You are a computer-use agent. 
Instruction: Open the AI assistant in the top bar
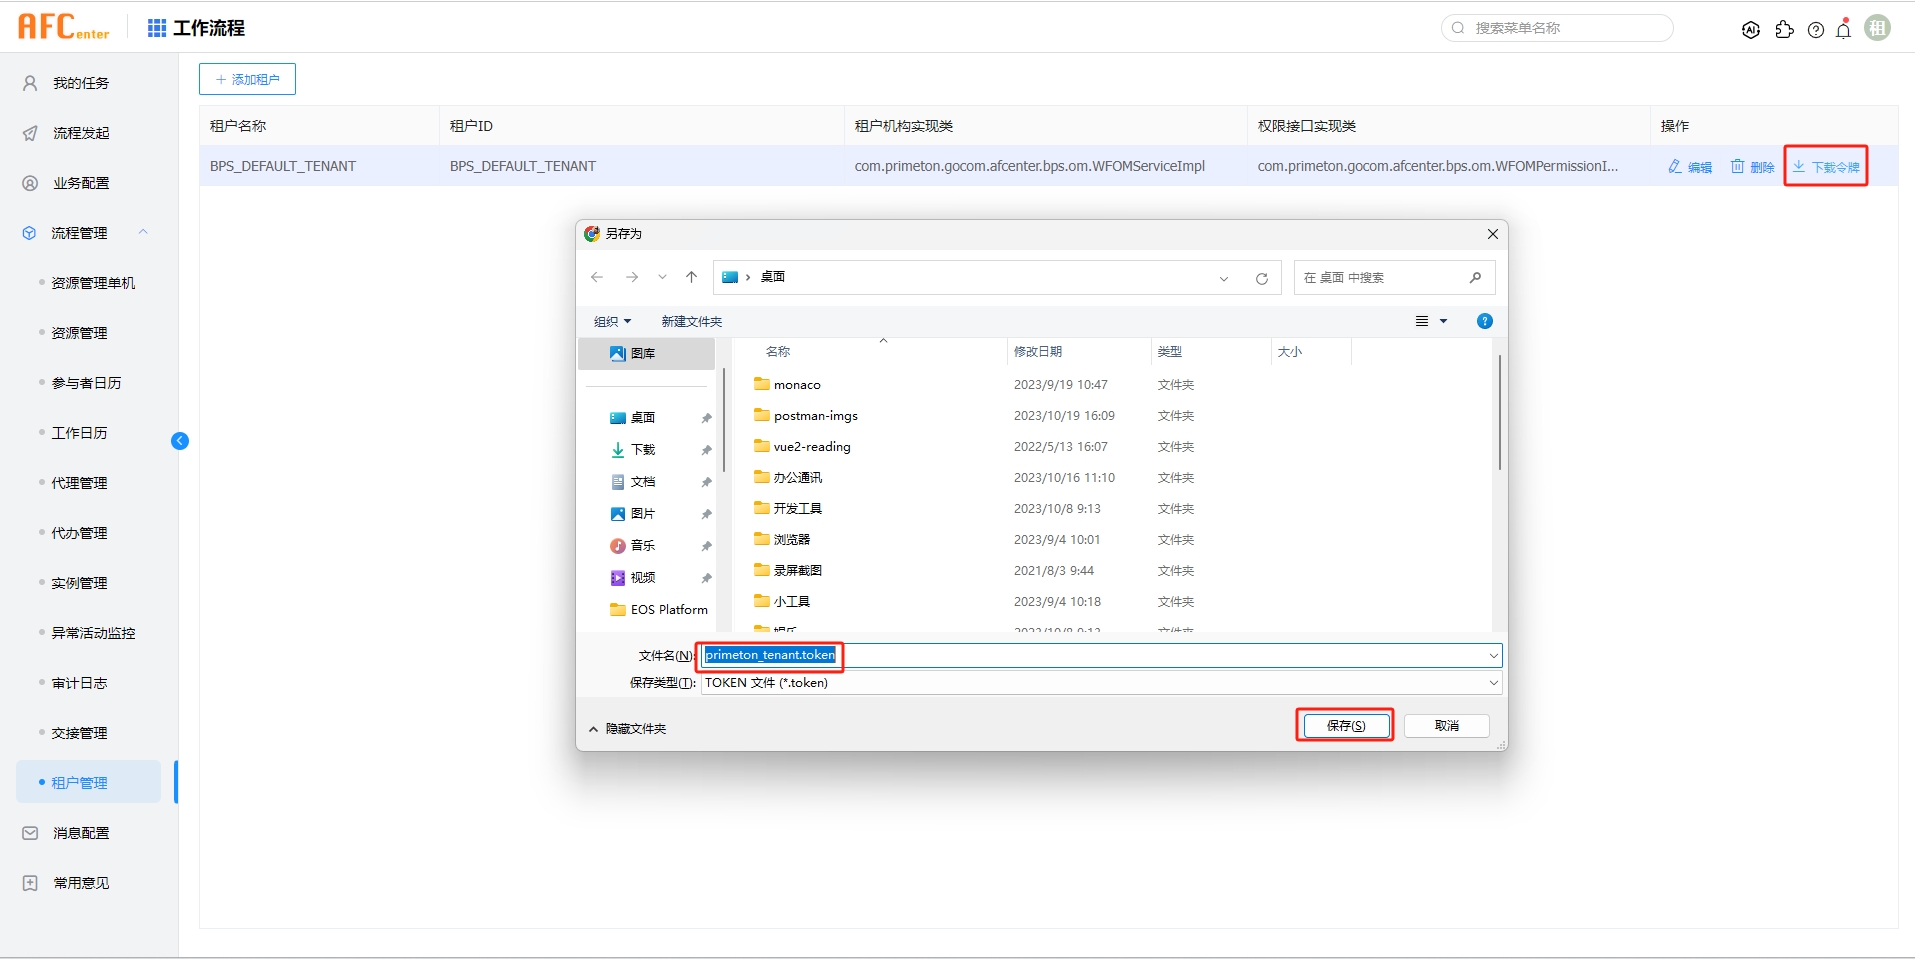1750,29
